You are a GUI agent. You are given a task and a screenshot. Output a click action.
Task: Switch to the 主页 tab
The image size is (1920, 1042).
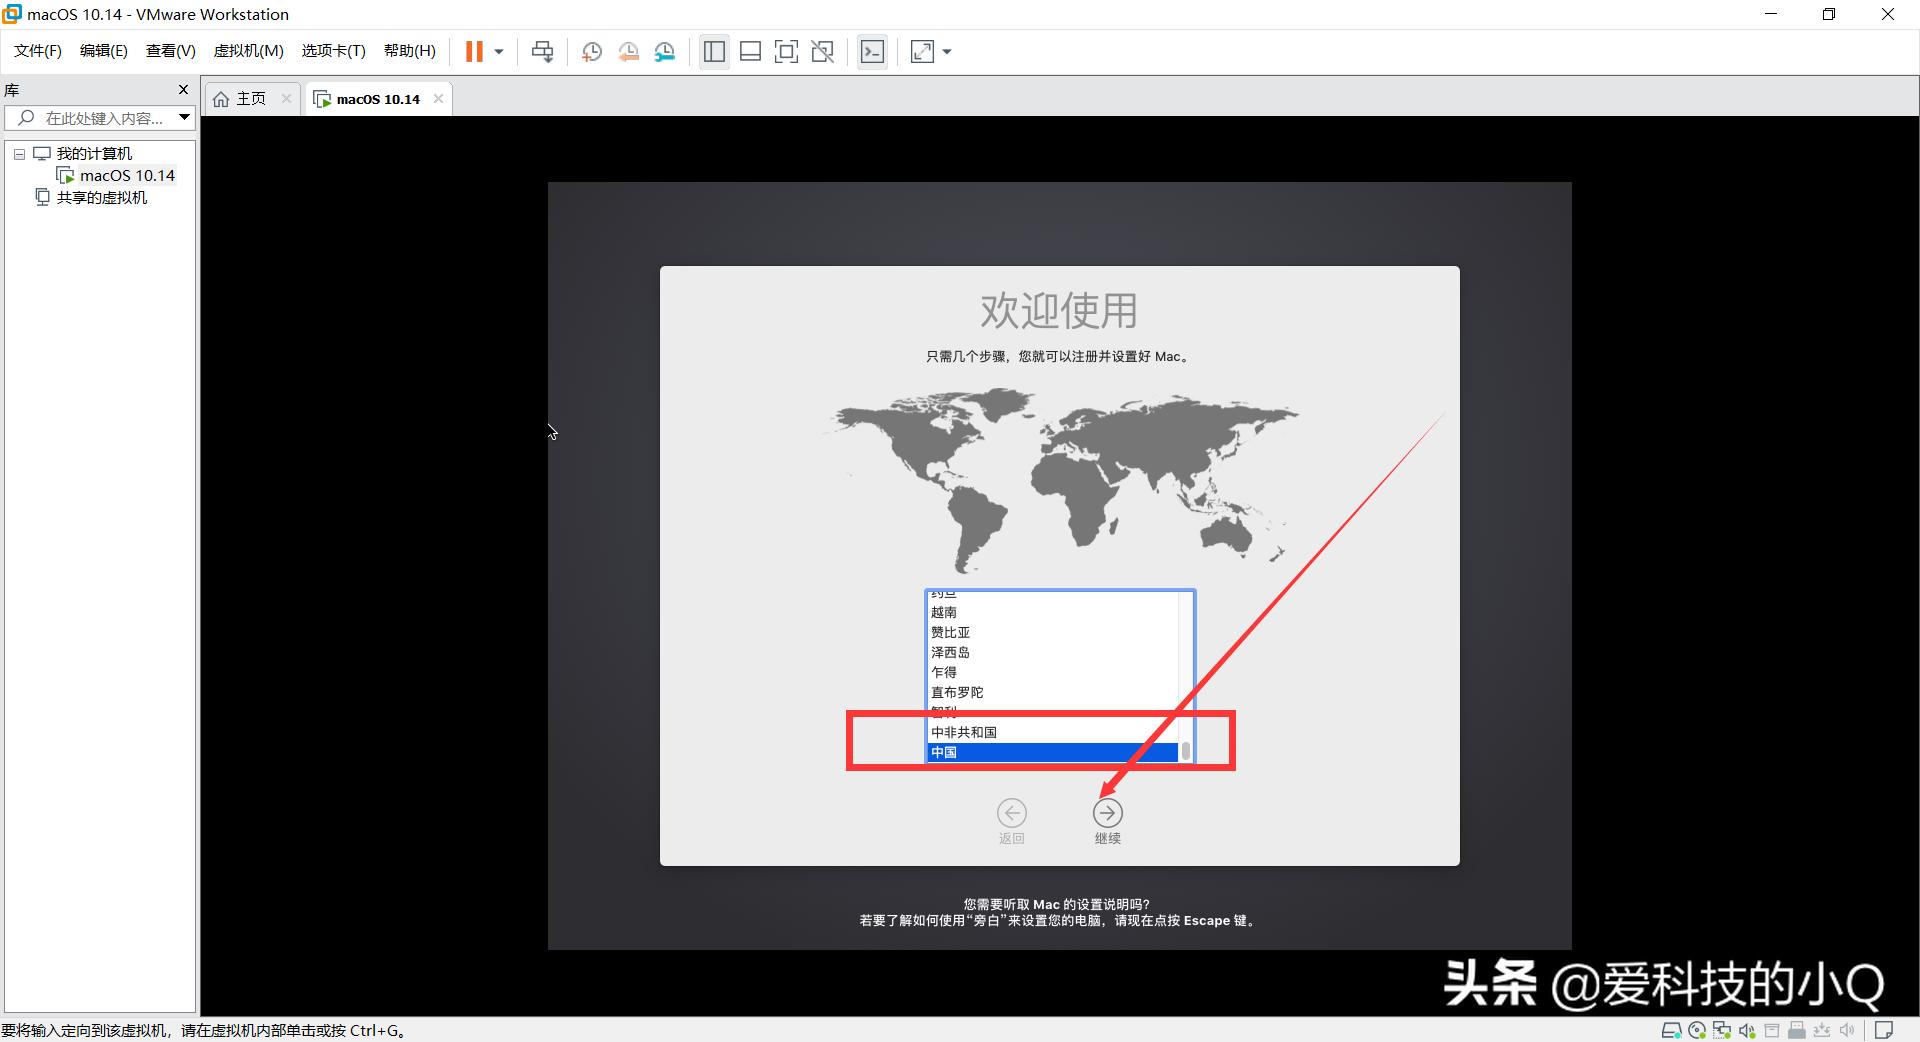(249, 98)
